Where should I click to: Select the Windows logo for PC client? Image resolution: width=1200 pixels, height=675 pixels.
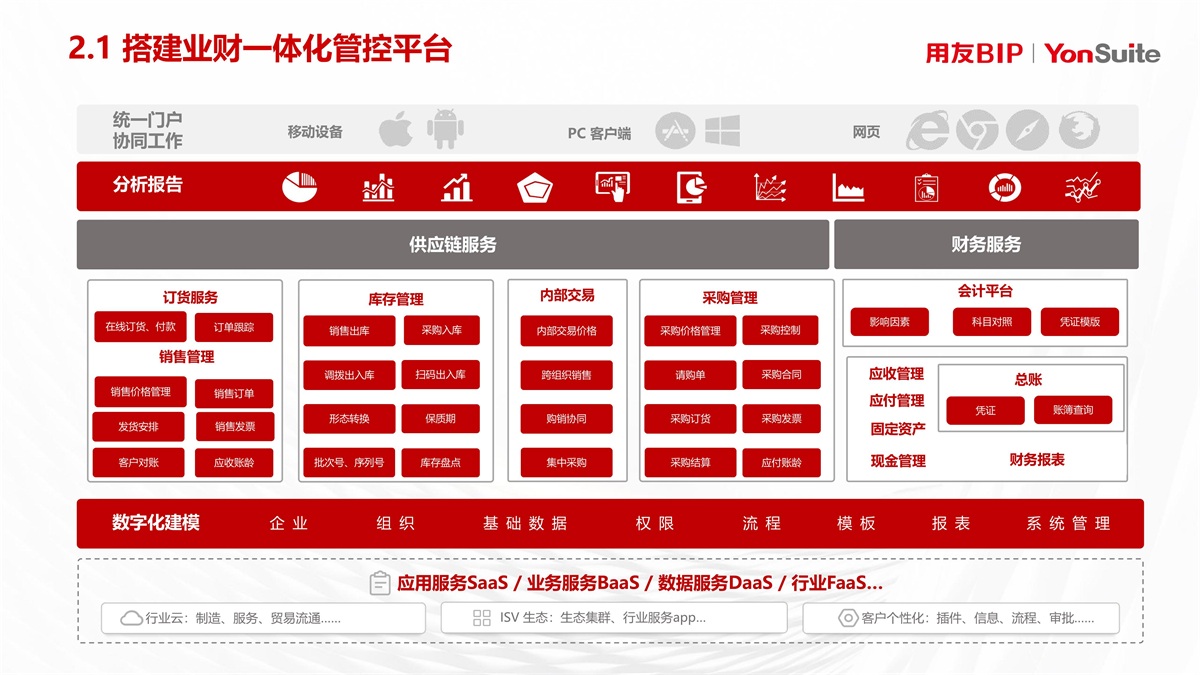(722, 131)
